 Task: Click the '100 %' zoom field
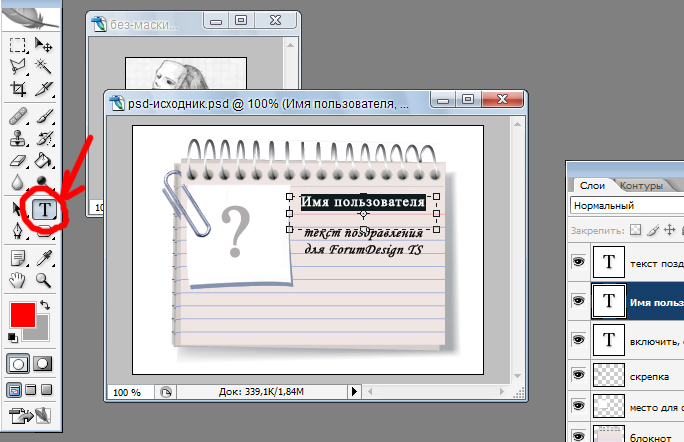tap(130, 392)
